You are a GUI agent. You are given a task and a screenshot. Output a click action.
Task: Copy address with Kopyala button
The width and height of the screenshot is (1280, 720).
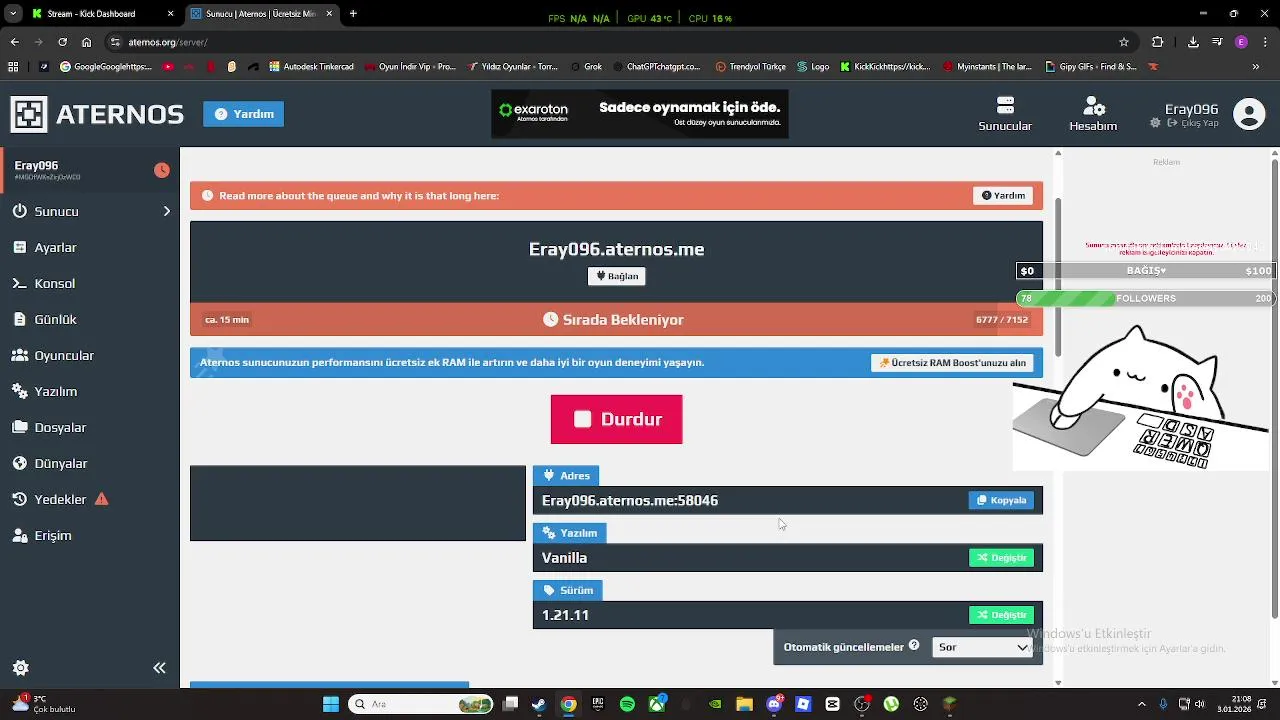[1001, 500]
